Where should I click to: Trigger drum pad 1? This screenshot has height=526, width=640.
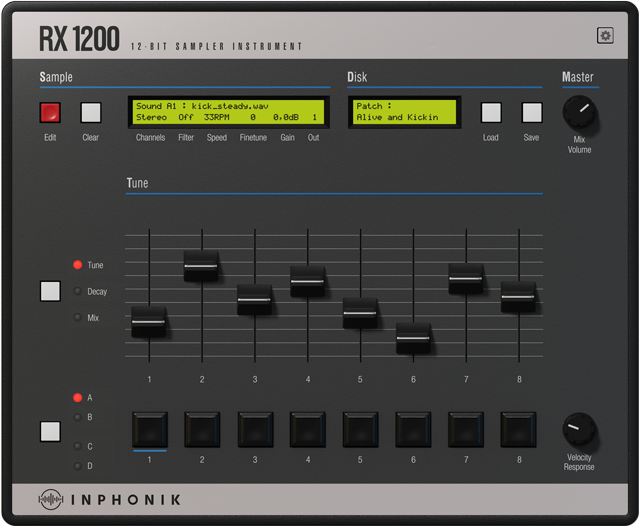click(x=150, y=429)
